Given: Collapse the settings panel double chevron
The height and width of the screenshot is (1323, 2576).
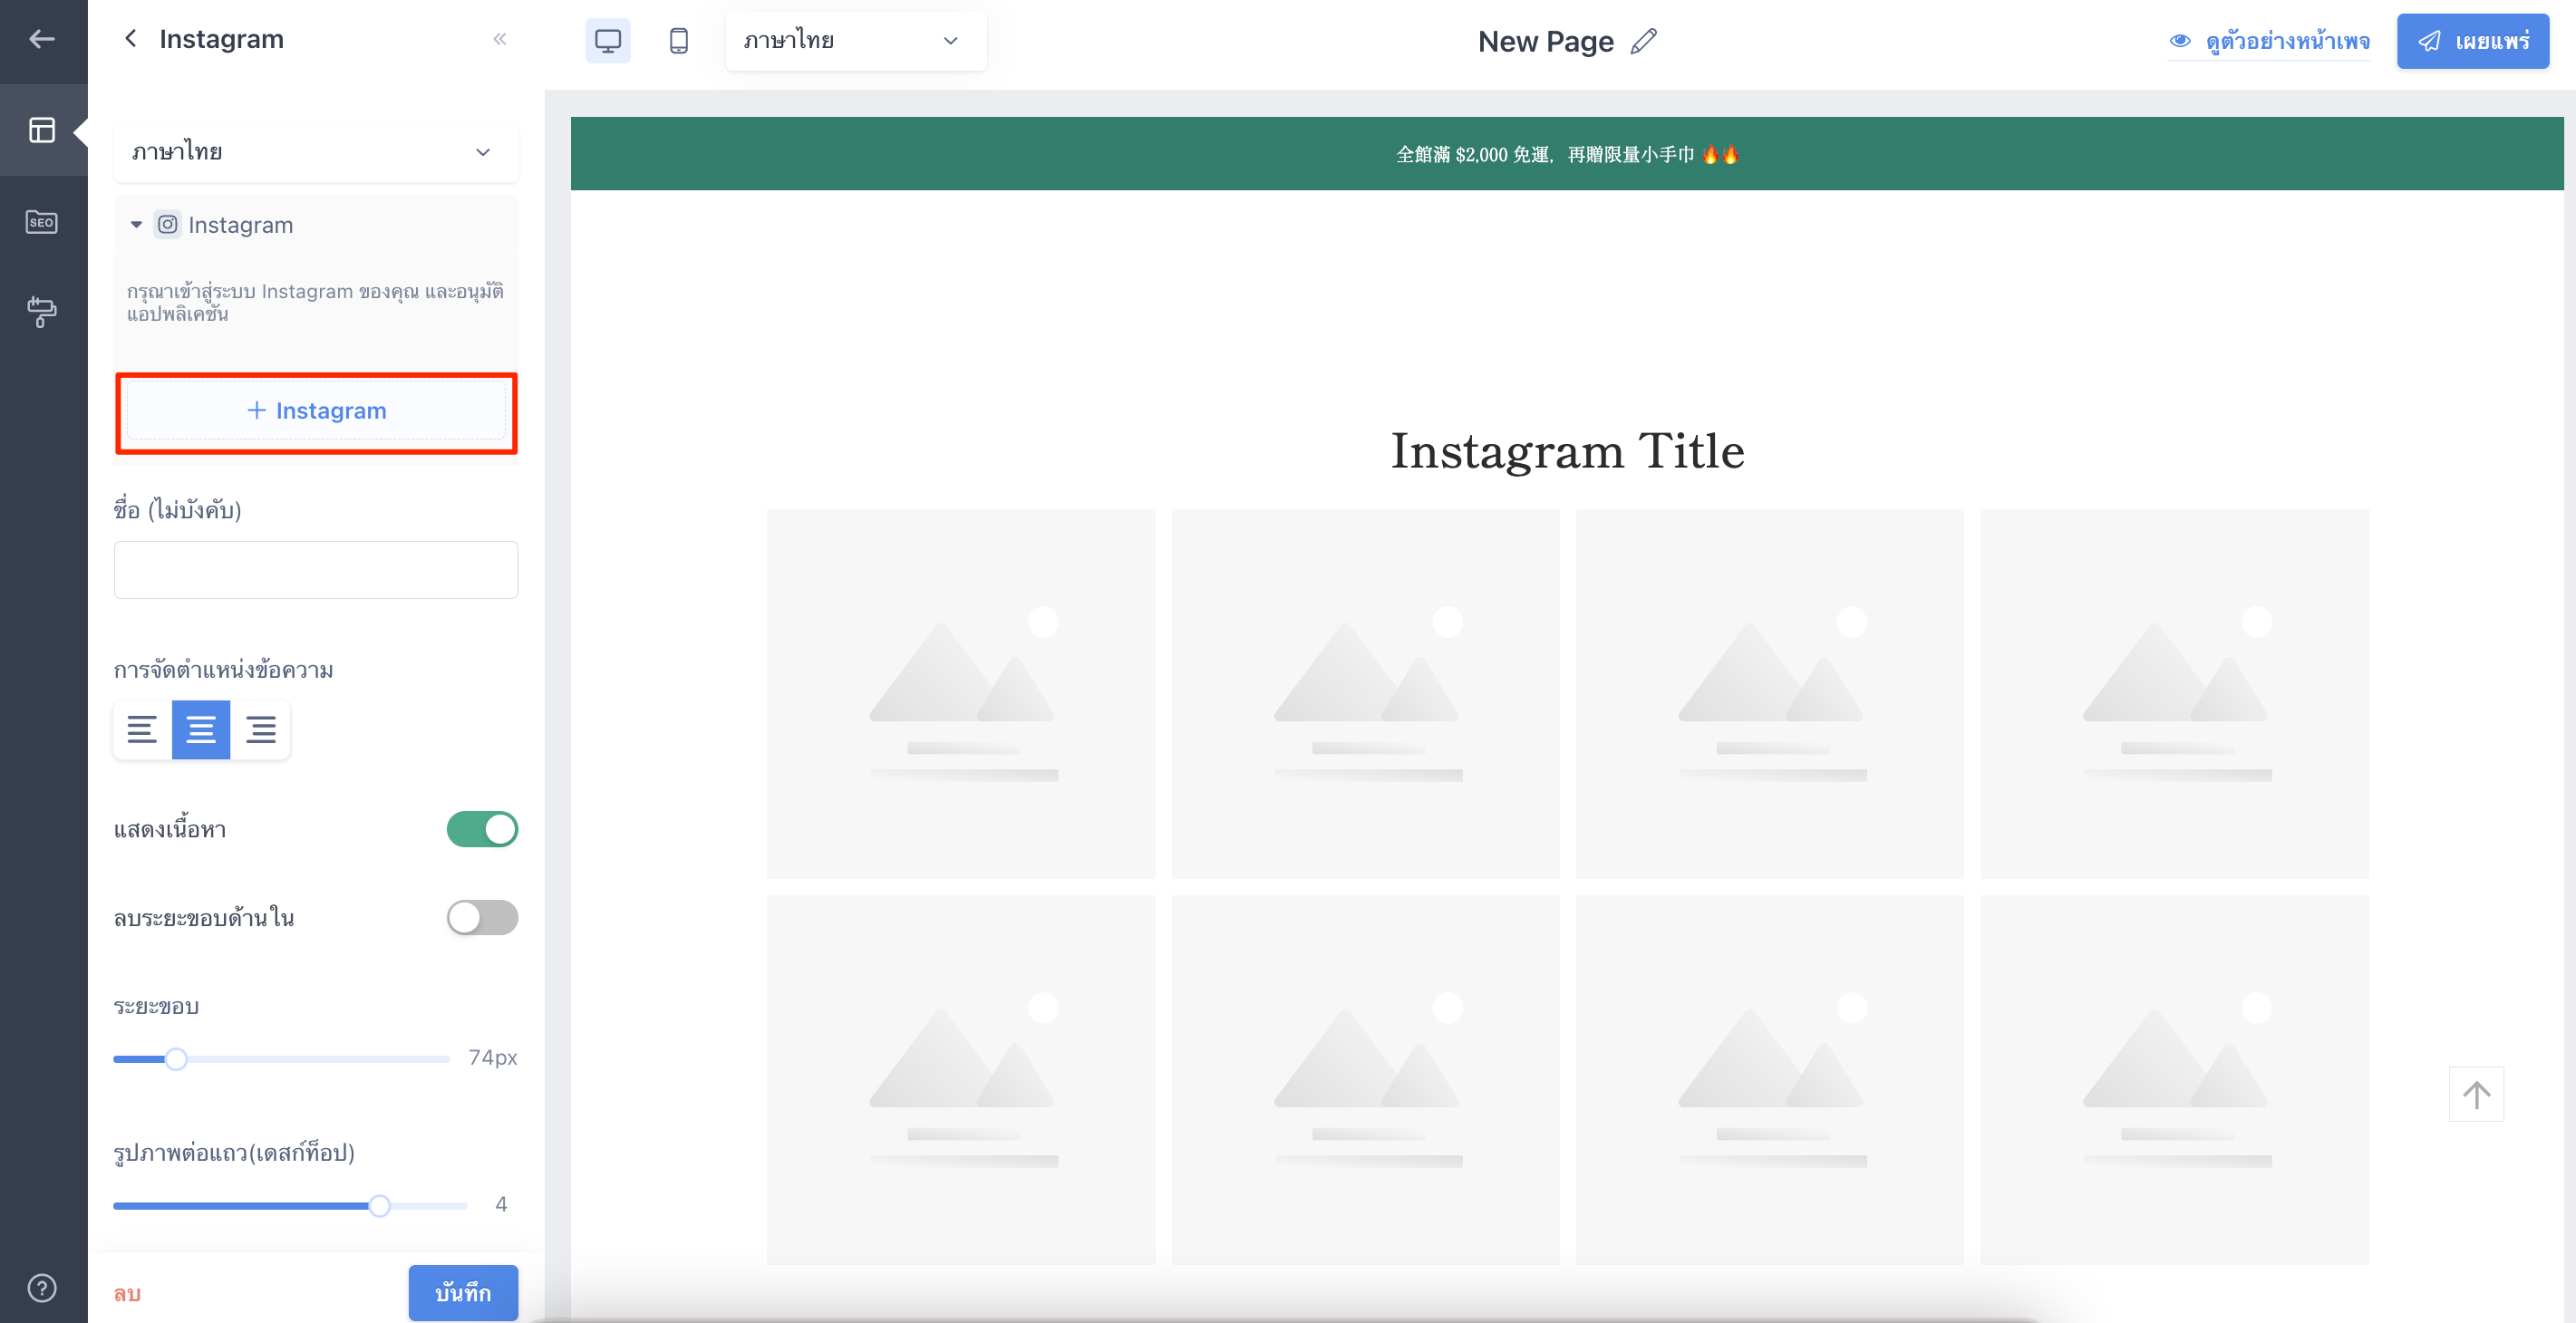Looking at the screenshot, I should click(500, 38).
